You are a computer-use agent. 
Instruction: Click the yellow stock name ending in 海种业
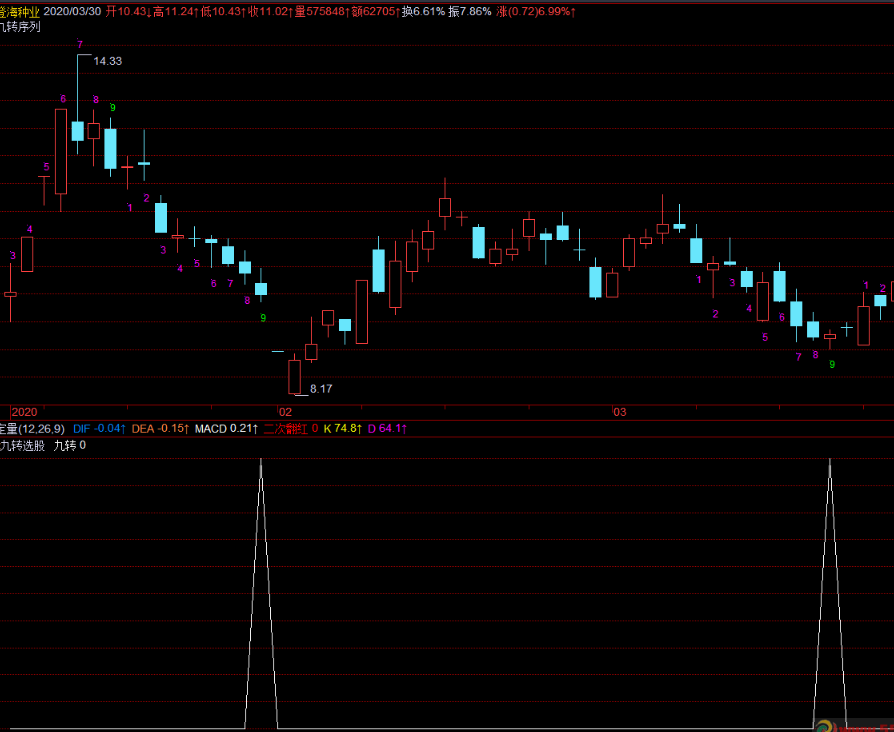[20, 11]
